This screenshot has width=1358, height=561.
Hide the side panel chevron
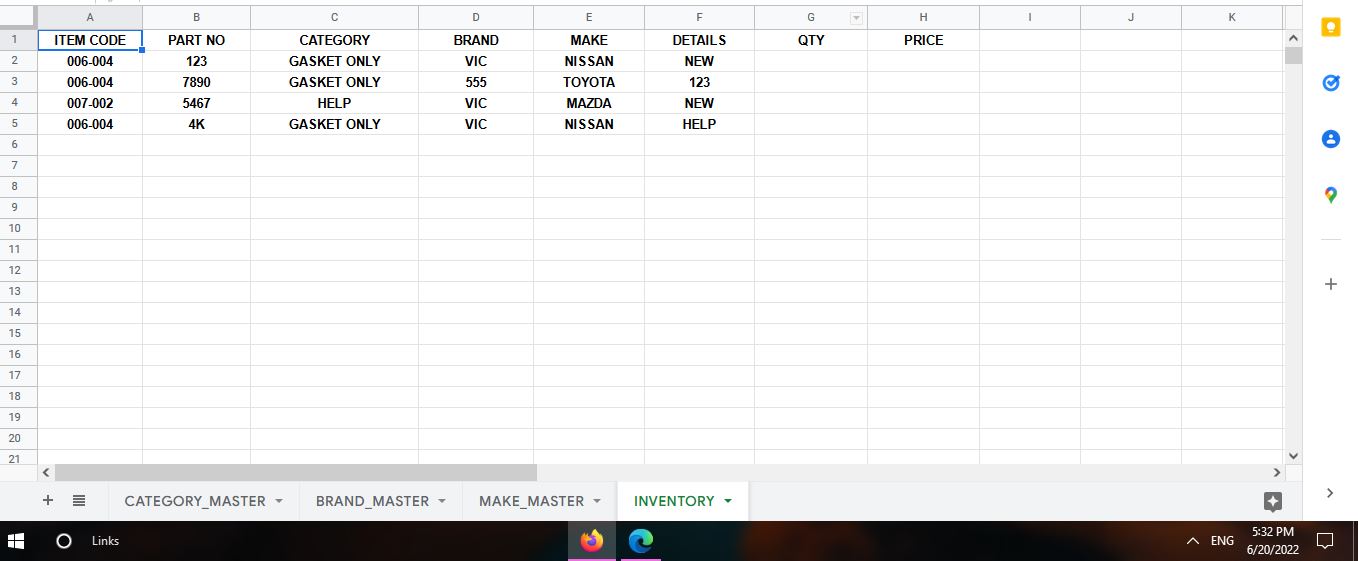click(x=1329, y=492)
